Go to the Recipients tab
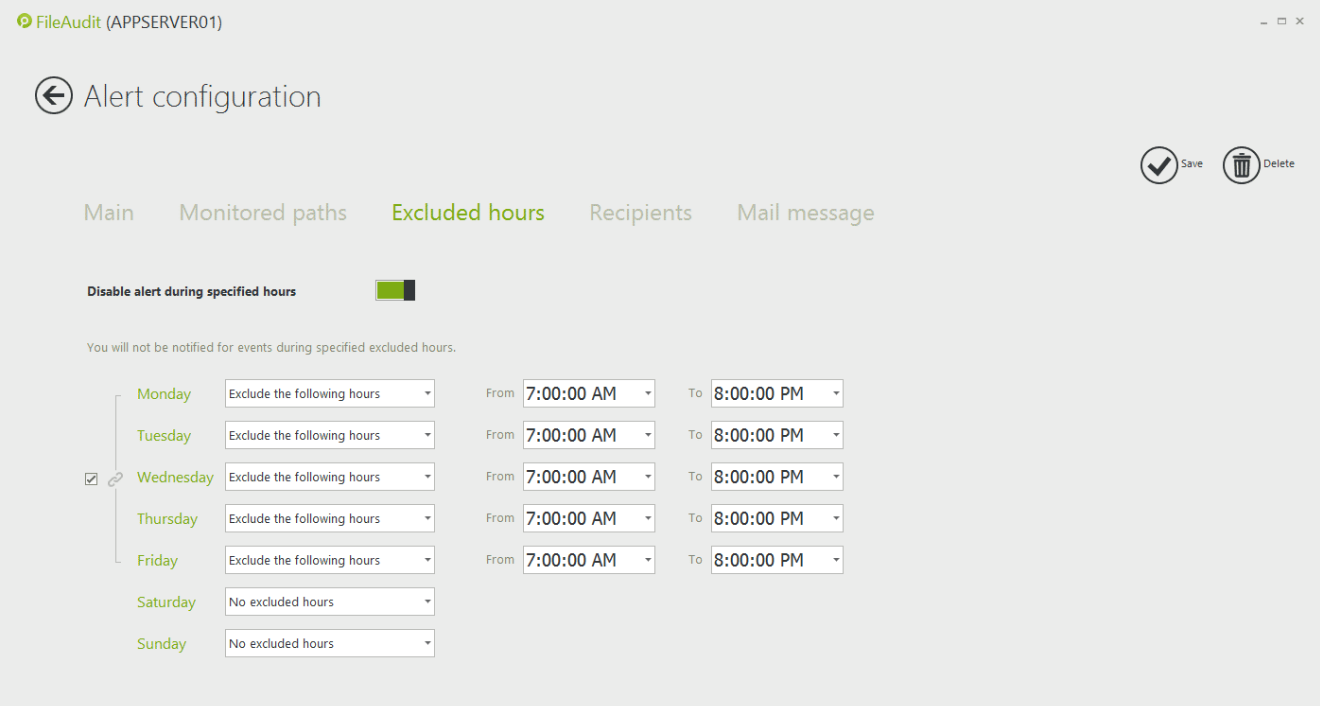 pyautogui.click(x=640, y=213)
